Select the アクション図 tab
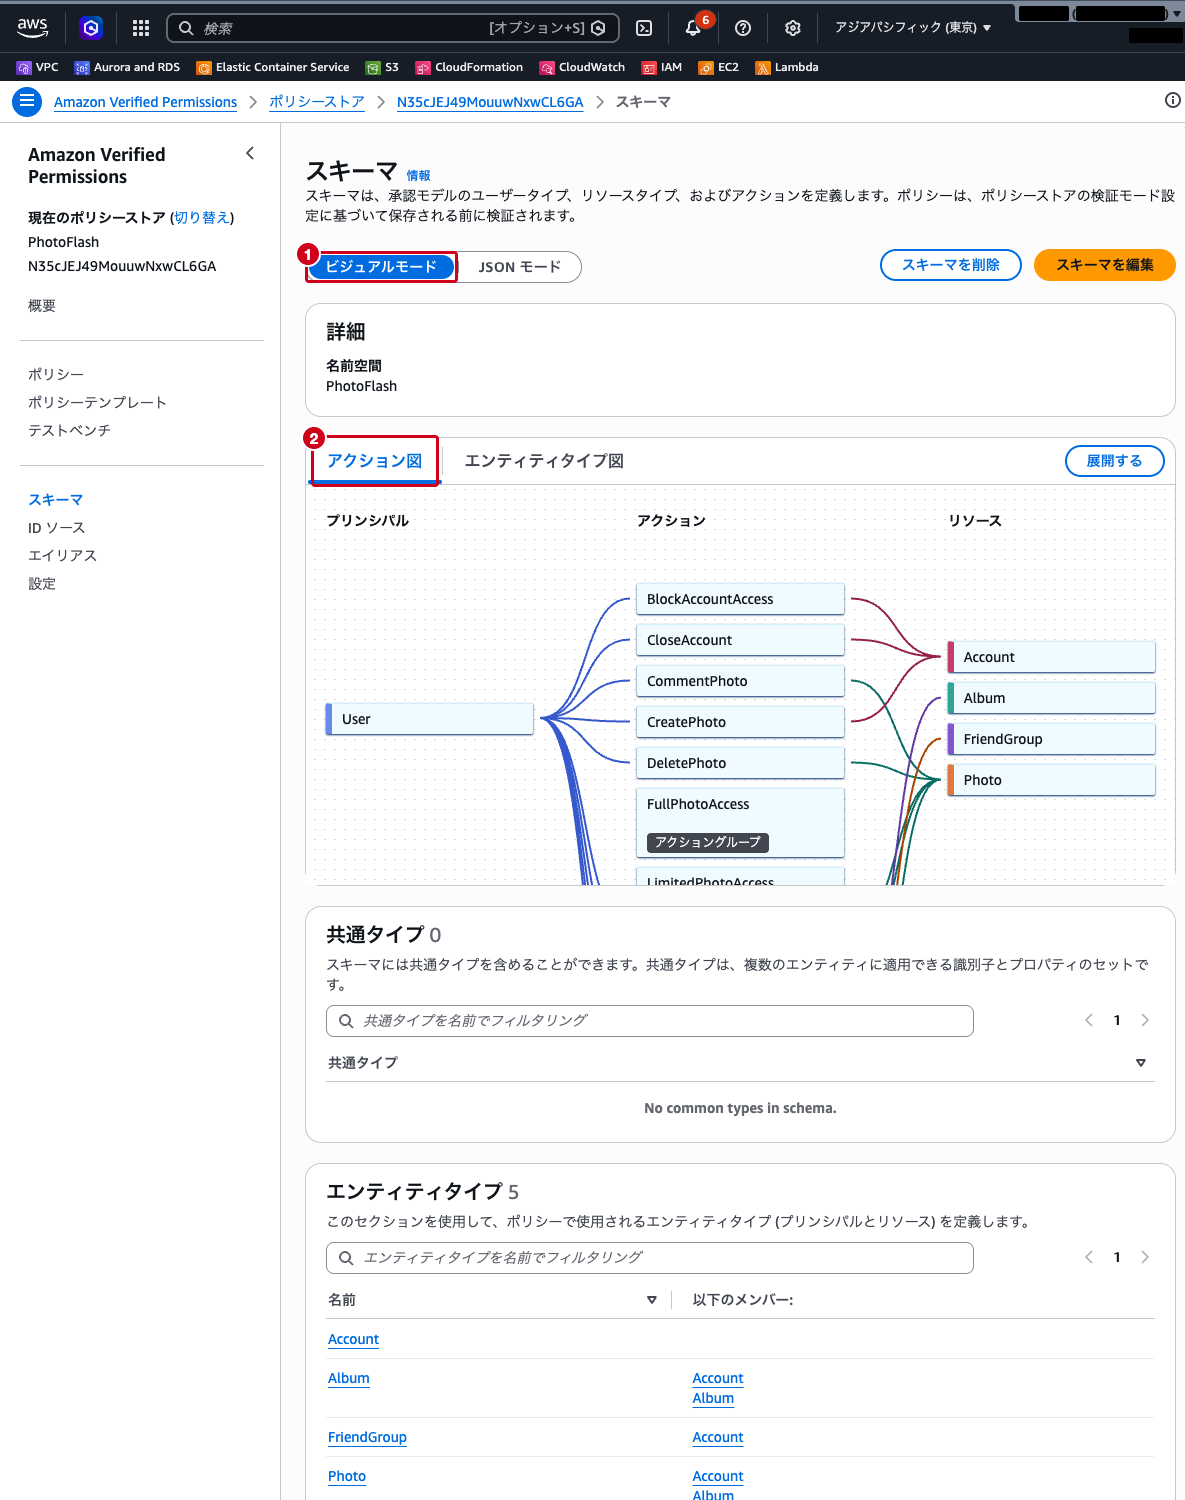This screenshot has height=1500, width=1185. pyautogui.click(x=375, y=461)
